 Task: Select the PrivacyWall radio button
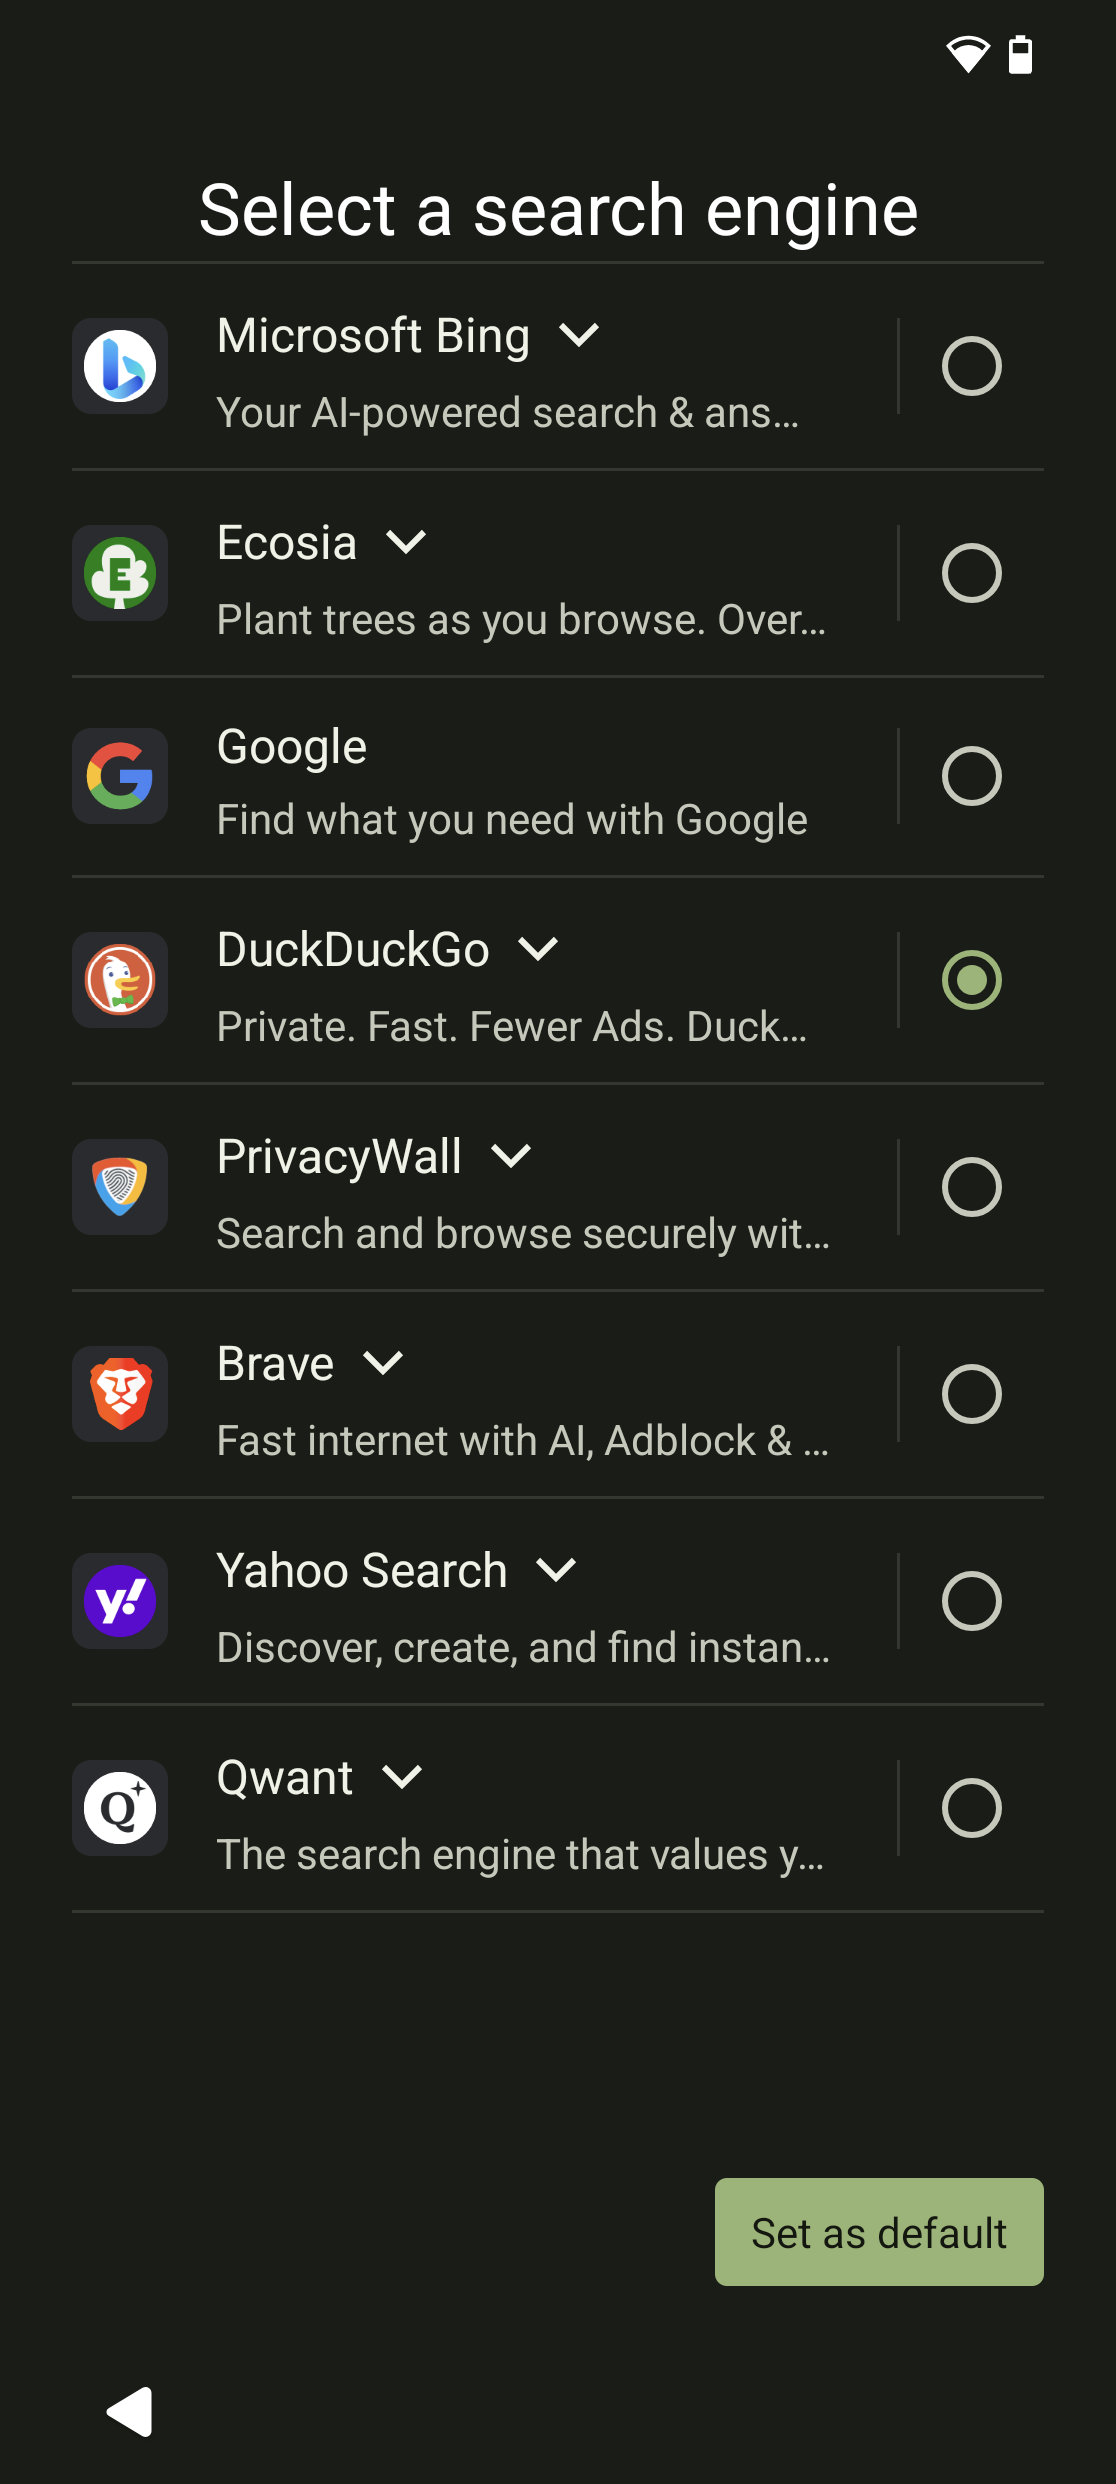tap(971, 1187)
